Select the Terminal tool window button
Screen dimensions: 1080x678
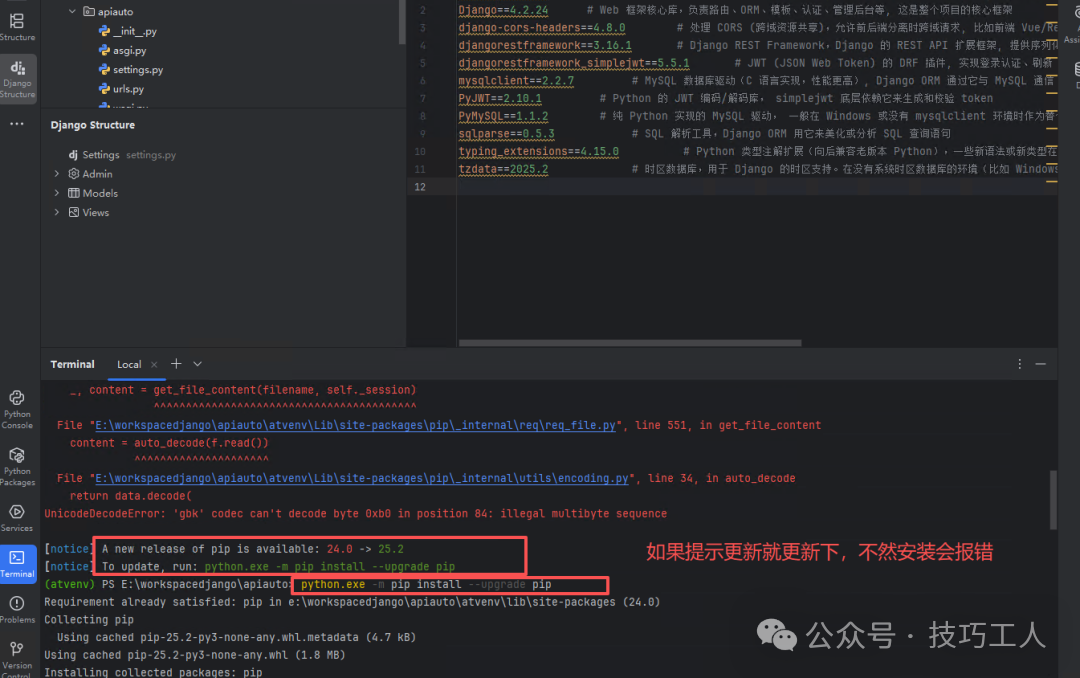click(18, 563)
